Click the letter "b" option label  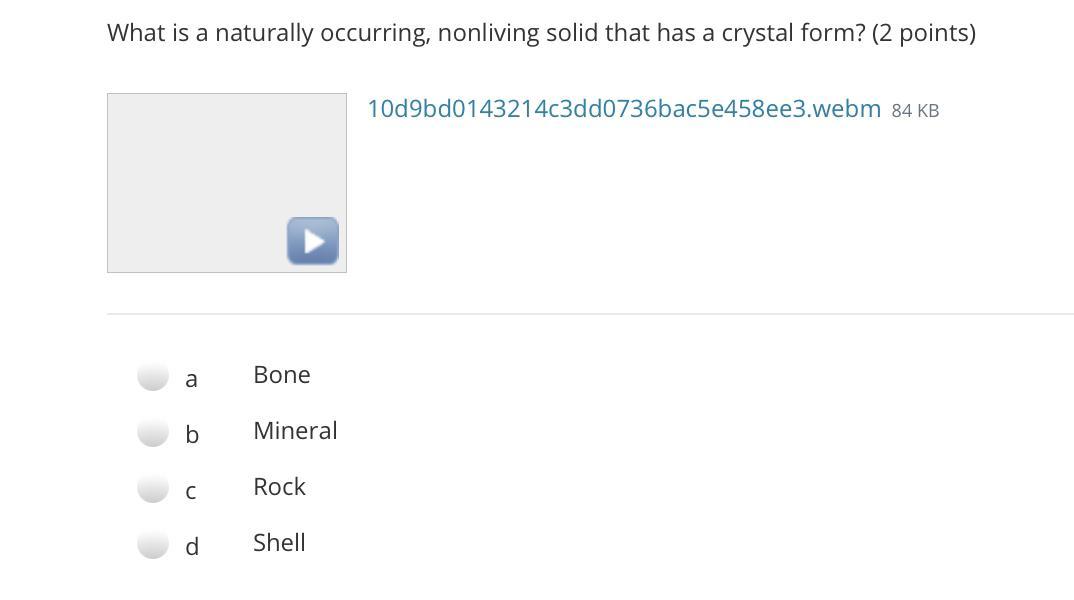(x=192, y=434)
